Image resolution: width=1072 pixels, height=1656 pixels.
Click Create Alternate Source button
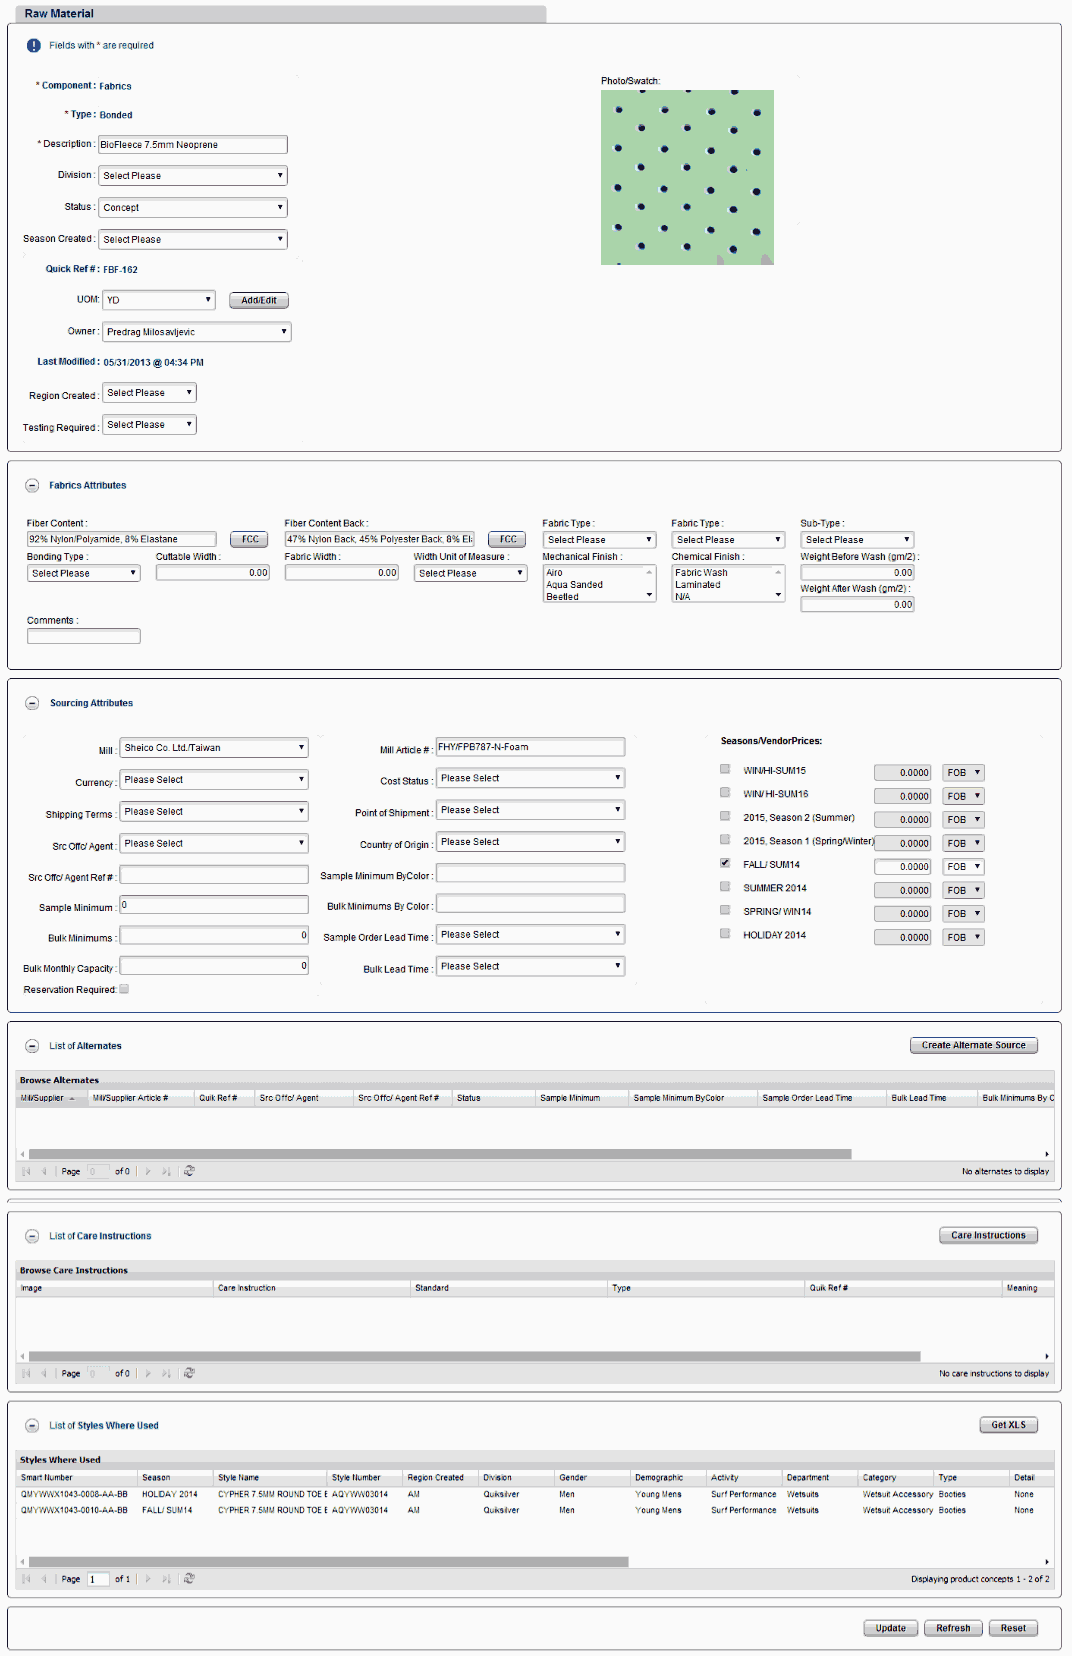point(974,1045)
